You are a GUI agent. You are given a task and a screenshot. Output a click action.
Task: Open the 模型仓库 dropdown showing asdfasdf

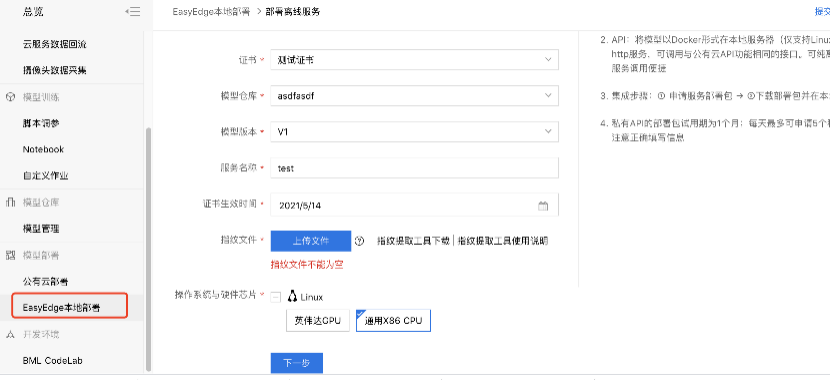(x=414, y=96)
